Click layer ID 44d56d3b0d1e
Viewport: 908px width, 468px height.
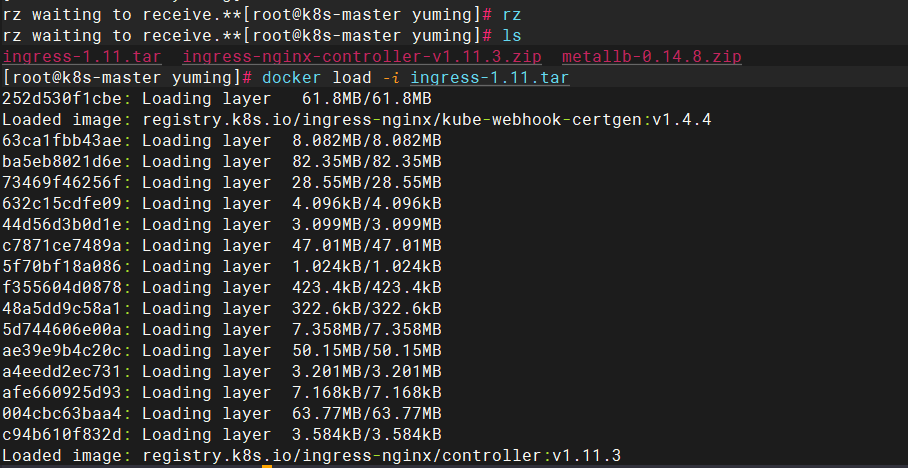pyautogui.click(x=62, y=225)
